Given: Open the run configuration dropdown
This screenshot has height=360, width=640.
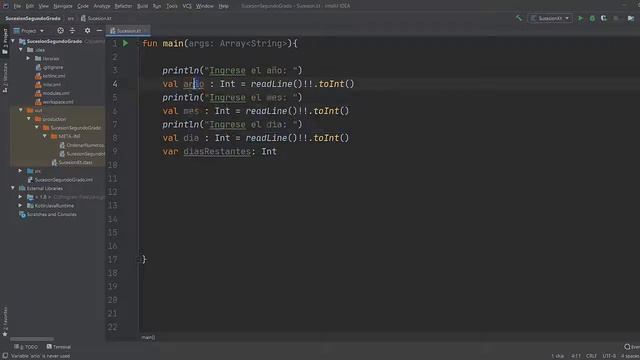Looking at the screenshot, I should pyautogui.click(x=550, y=18).
